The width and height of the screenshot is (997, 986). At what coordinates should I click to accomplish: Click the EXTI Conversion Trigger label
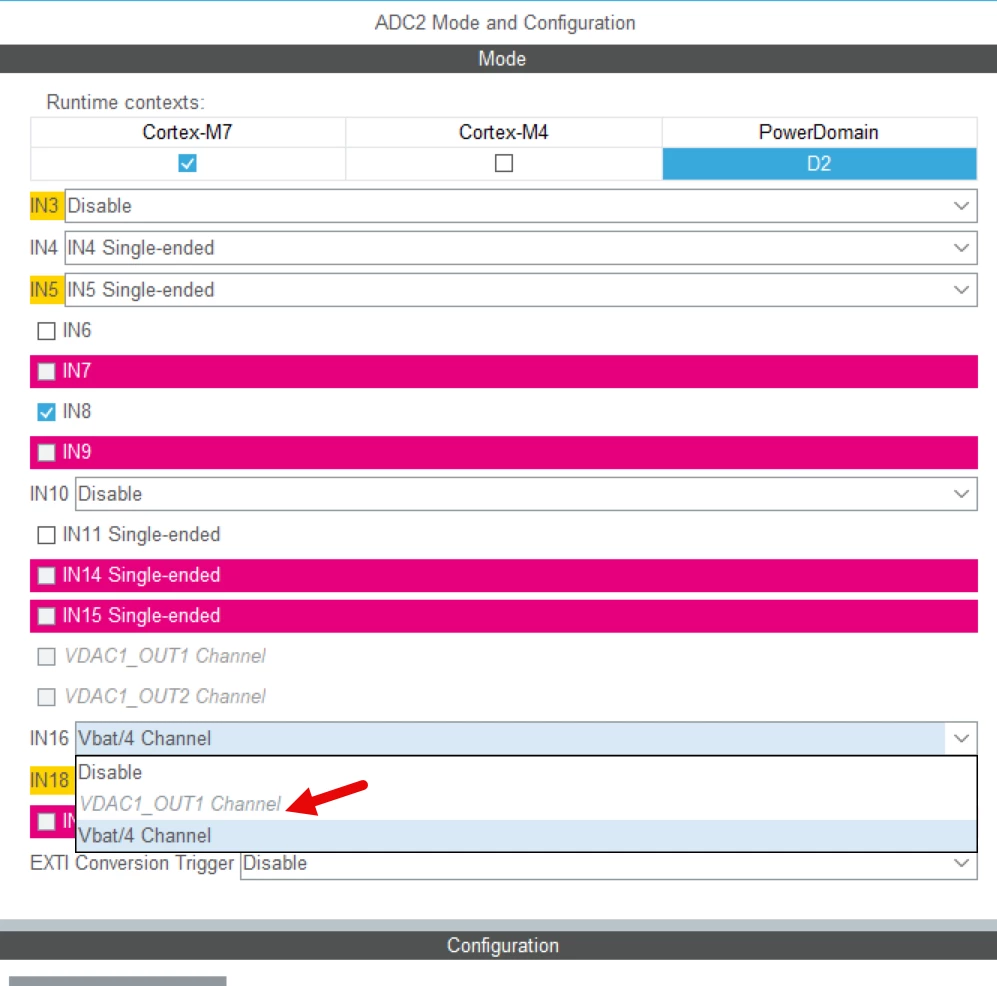click(x=132, y=863)
